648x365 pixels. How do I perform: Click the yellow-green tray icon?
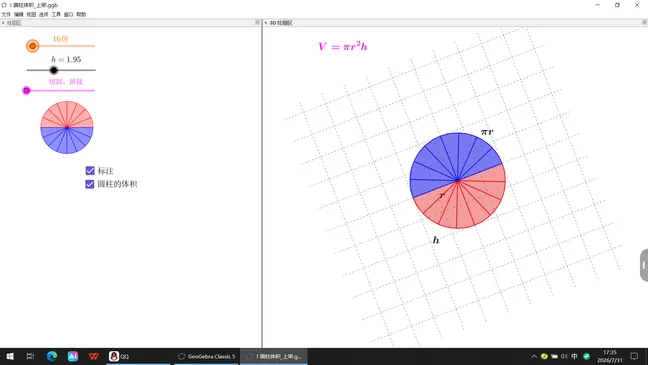544,356
